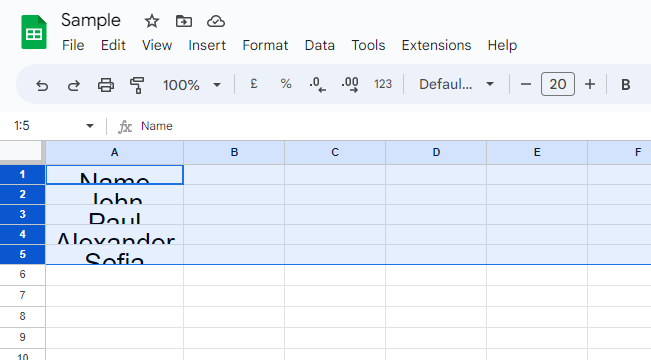
Task: Select row 9 header
Action: click(x=22, y=337)
